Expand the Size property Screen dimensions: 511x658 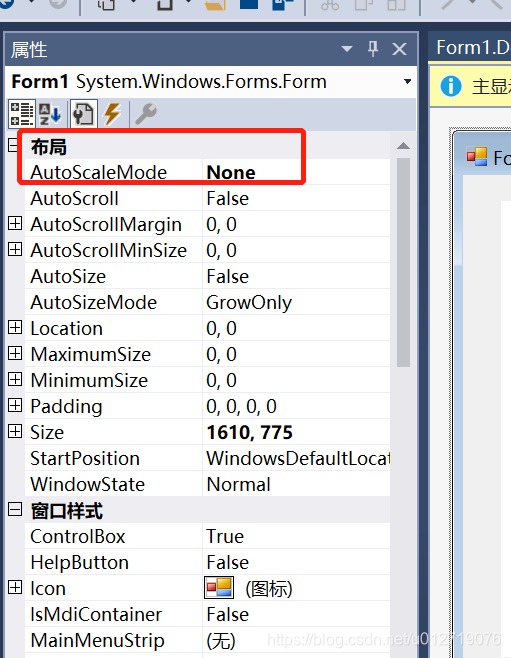15,432
